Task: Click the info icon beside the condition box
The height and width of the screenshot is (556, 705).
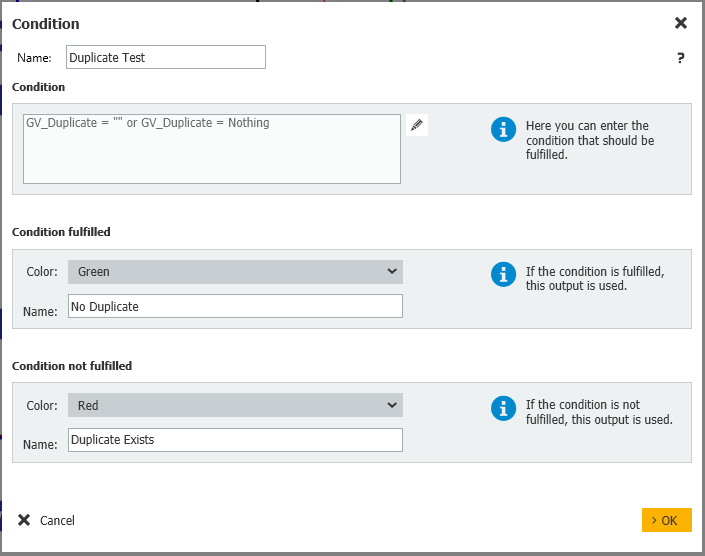Action: coord(504,130)
